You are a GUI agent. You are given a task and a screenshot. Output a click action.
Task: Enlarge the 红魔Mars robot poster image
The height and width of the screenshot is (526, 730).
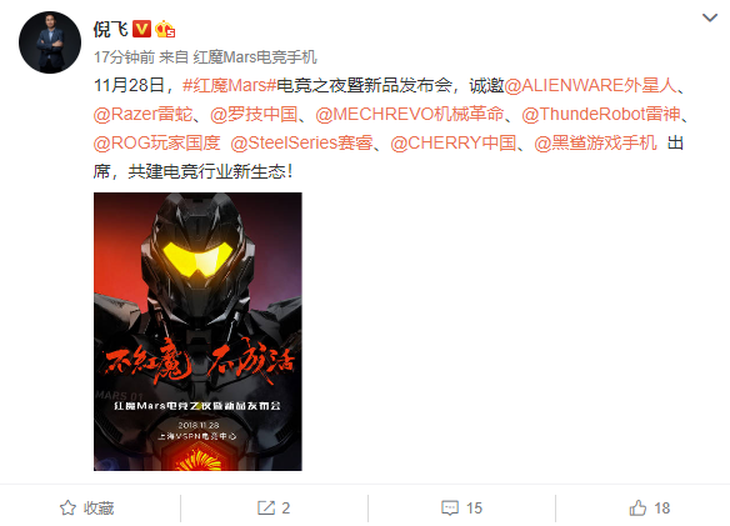click(198, 331)
